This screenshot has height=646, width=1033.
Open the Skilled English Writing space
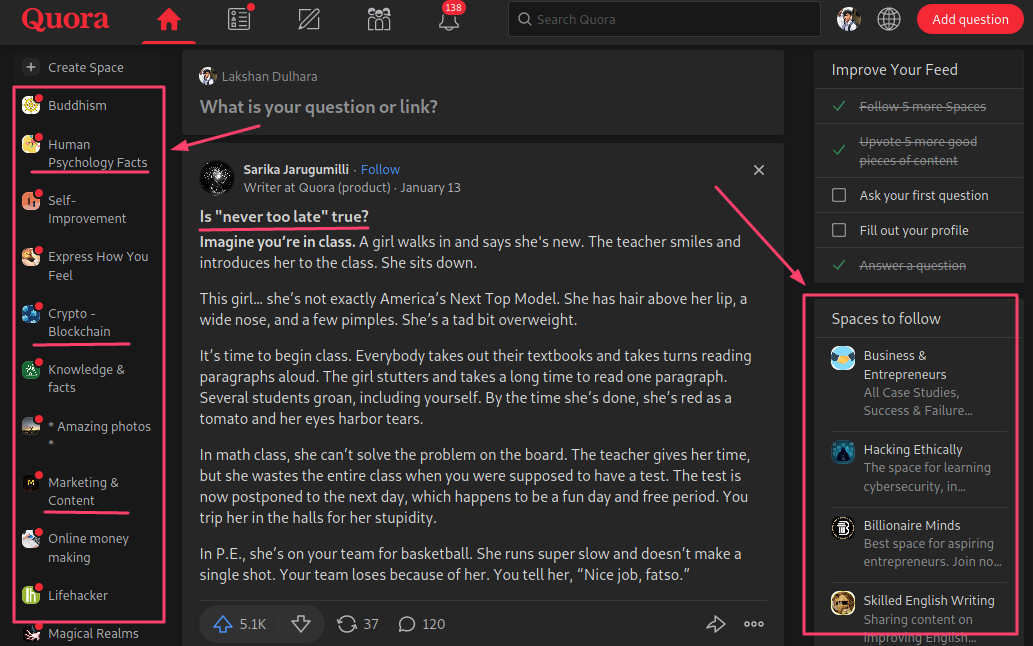[929, 601]
